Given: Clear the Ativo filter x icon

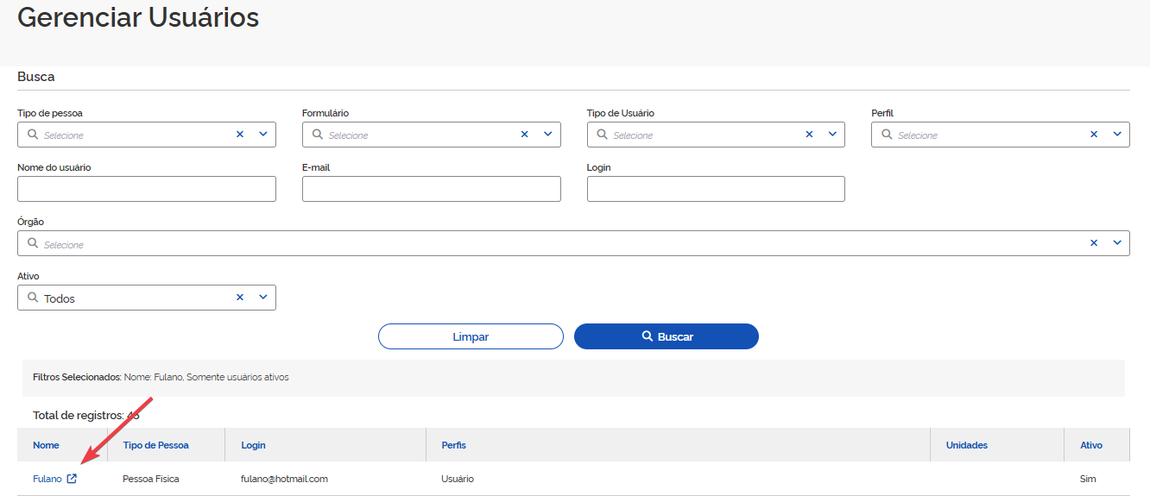Looking at the screenshot, I should [x=240, y=297].
